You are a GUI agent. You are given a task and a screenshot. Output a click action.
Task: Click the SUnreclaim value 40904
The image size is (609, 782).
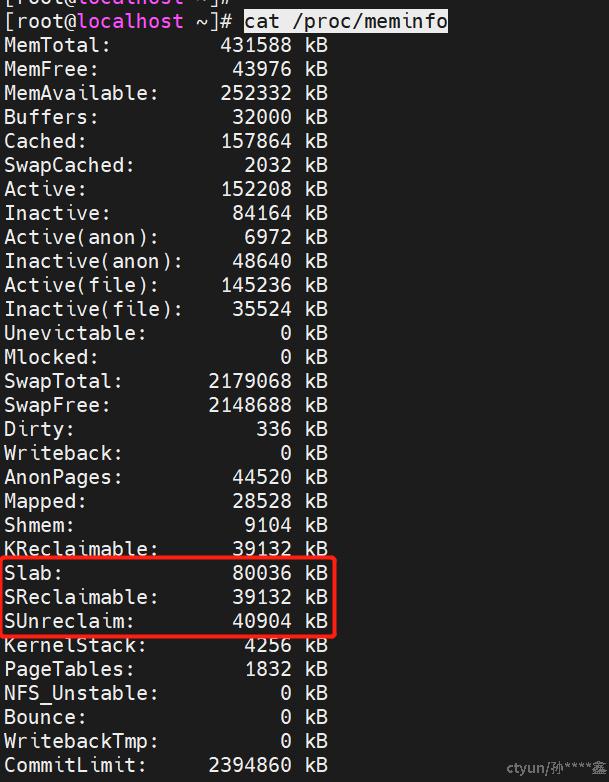click(262, 621)
